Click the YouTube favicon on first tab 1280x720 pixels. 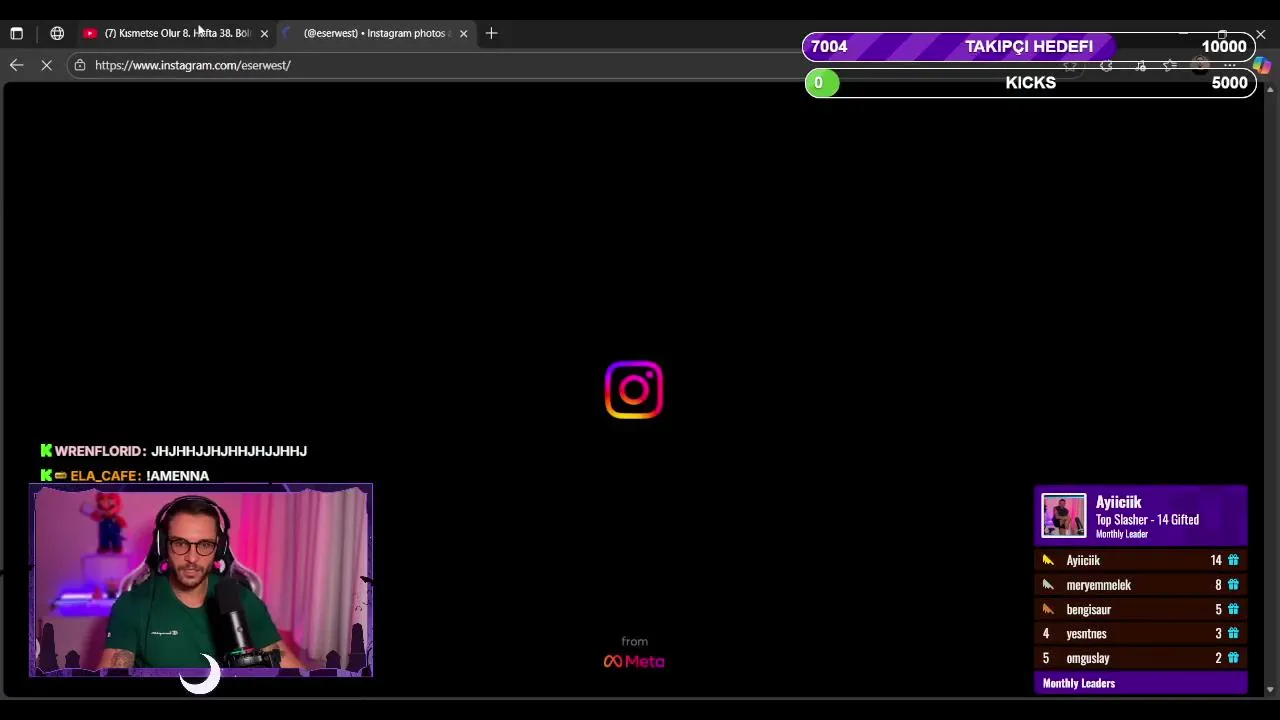click(x=90, y=33)
